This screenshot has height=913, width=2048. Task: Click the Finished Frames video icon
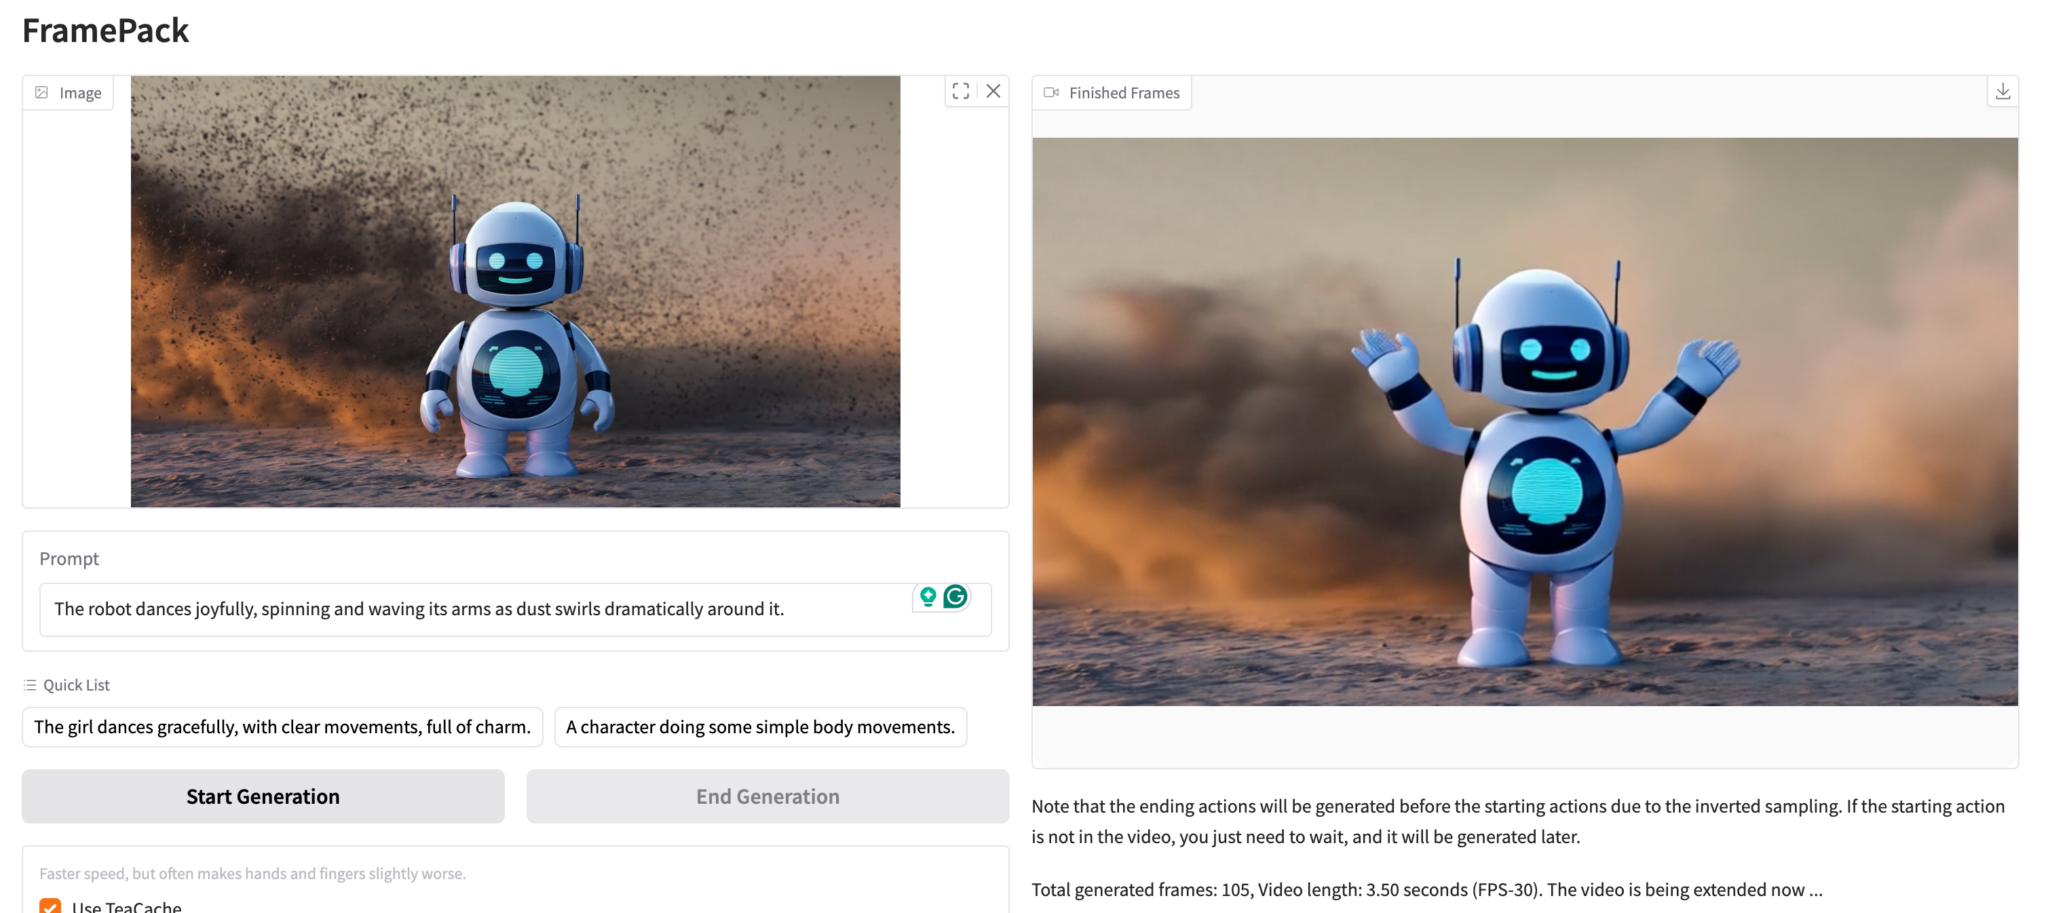(x=1051, y=93)
